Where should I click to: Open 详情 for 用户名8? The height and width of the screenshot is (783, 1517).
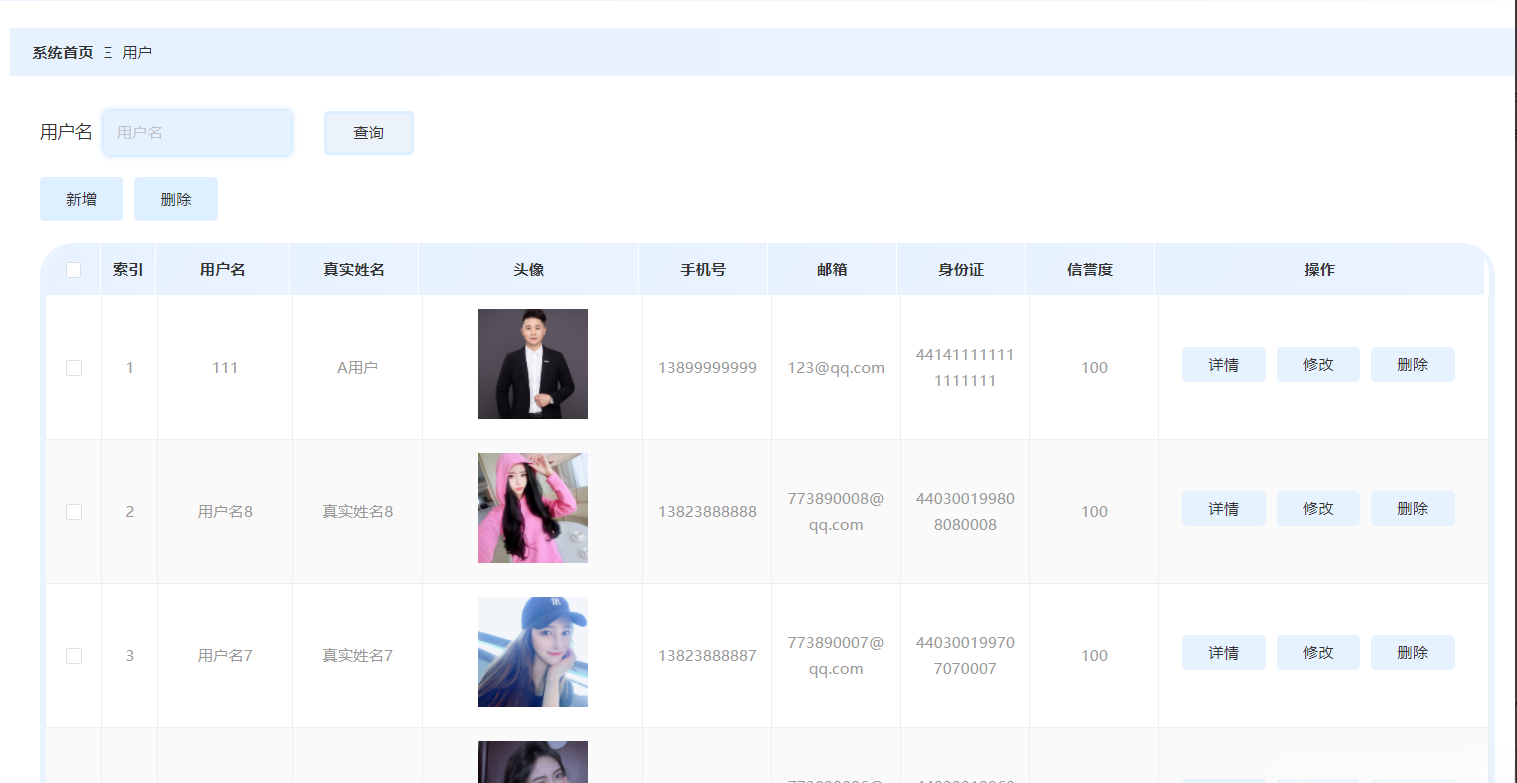1224,509
